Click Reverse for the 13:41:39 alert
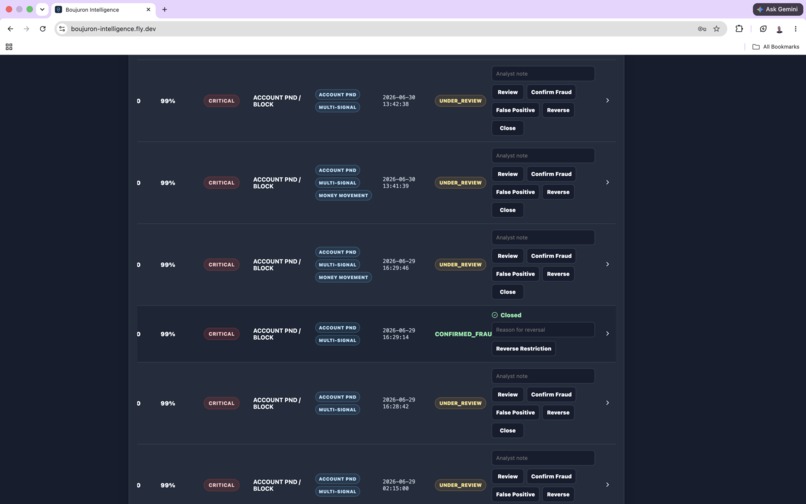The height and width of the screenshot is (504, 806). click(x=558, y=192)
